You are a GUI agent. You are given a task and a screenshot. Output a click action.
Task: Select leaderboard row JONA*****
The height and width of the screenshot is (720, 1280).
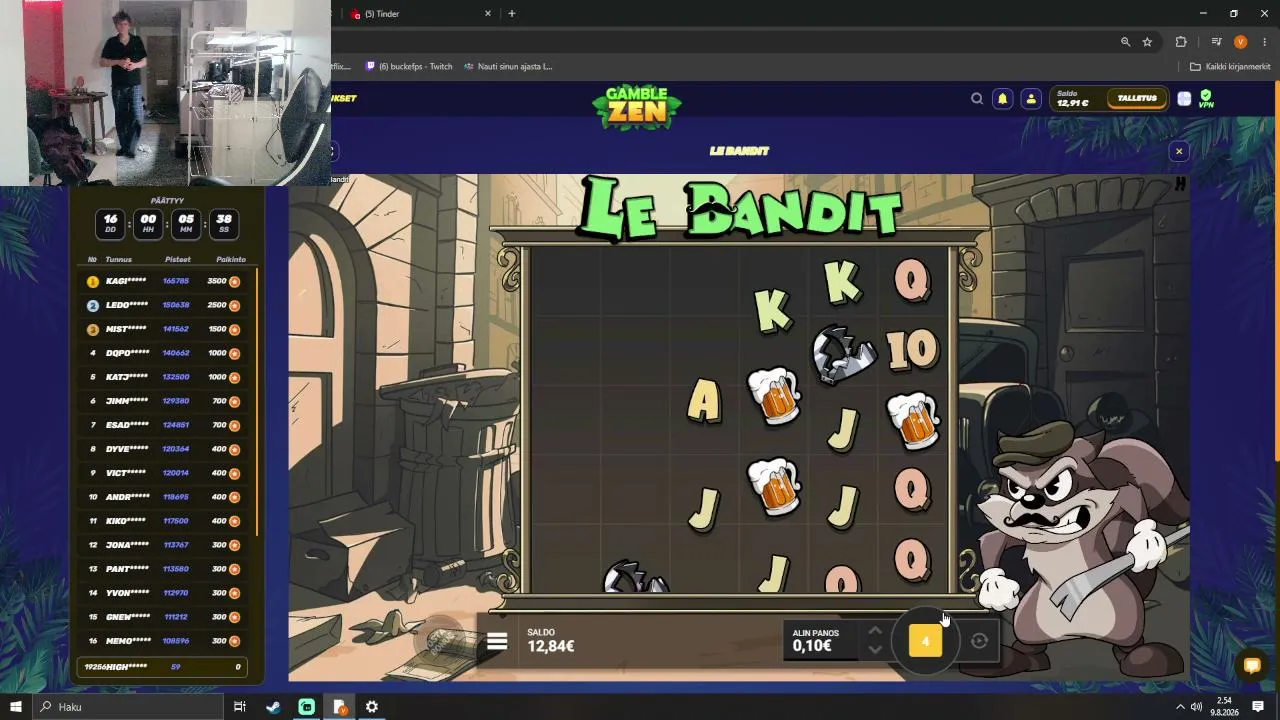(164, 545)
